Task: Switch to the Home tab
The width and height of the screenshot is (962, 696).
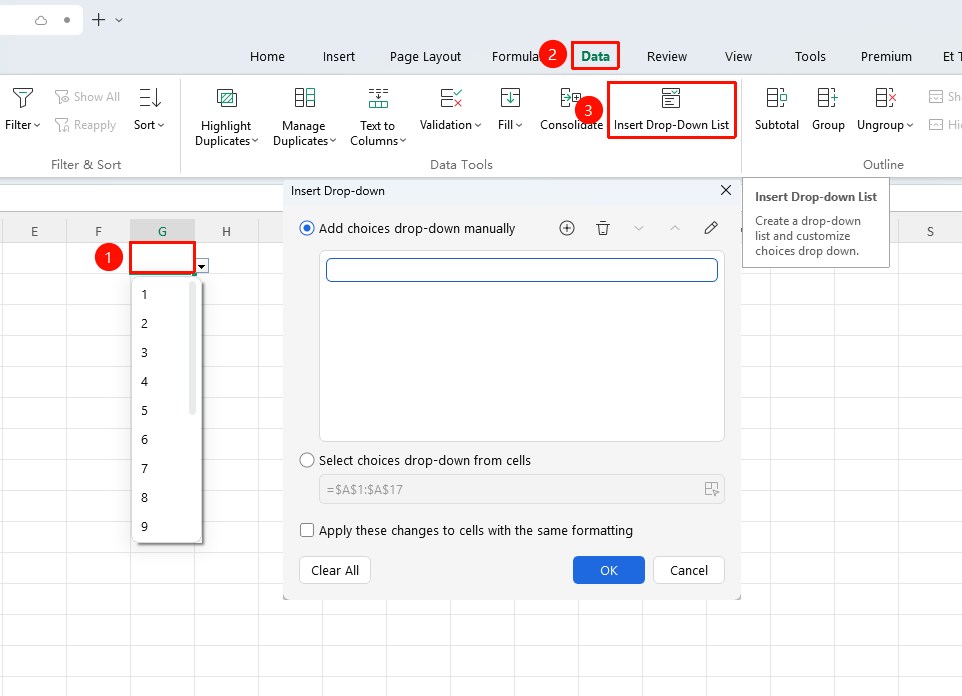Action: pos(267,56)
